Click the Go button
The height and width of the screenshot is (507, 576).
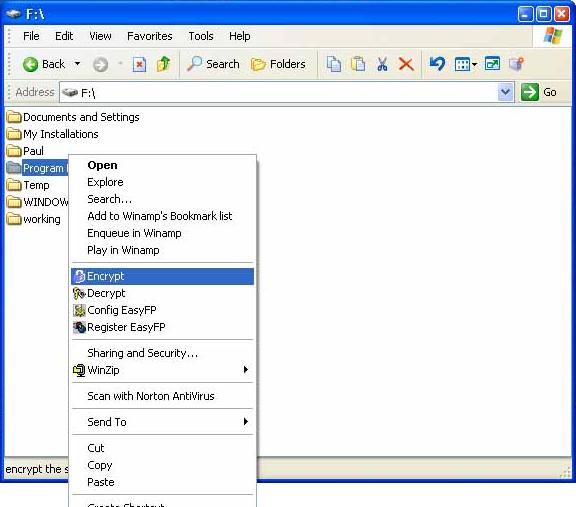coord(539,92)
